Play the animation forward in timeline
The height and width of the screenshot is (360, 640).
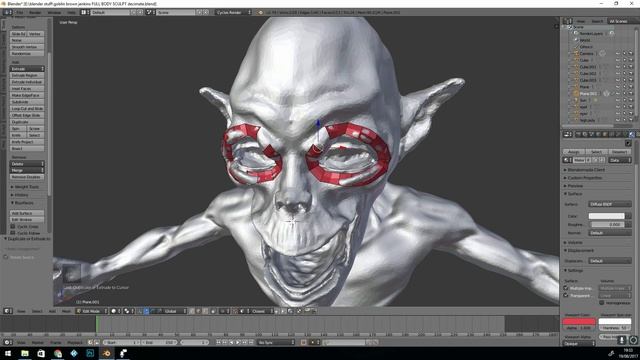(238, 342)
